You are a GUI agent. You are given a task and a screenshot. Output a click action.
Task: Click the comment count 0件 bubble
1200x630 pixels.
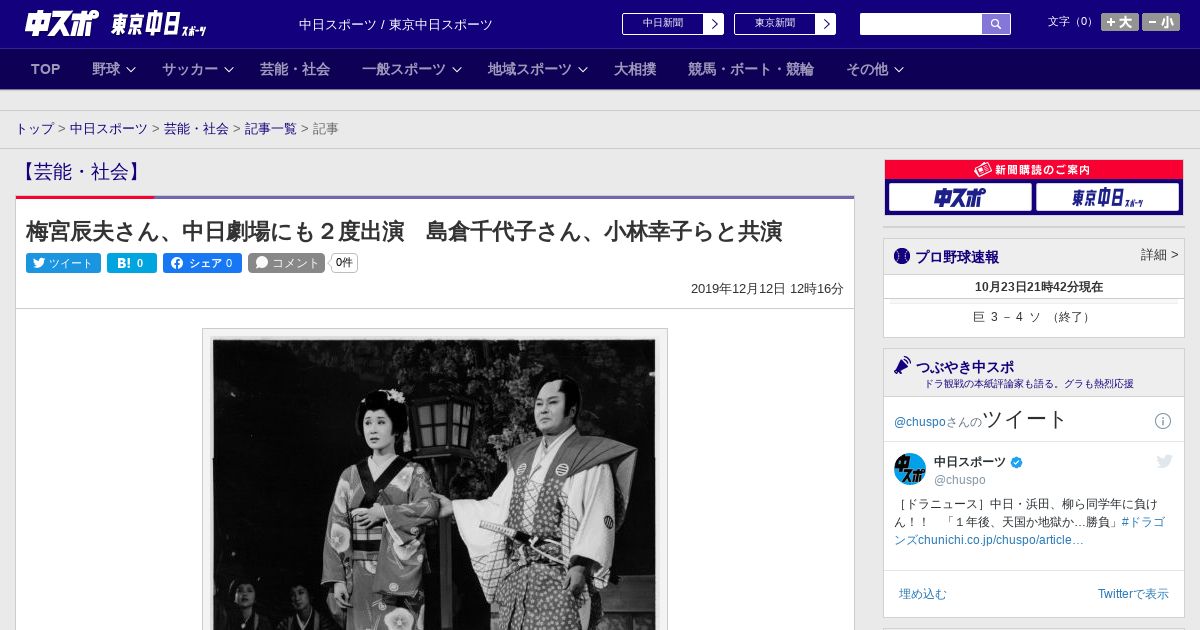pos(344,263)
